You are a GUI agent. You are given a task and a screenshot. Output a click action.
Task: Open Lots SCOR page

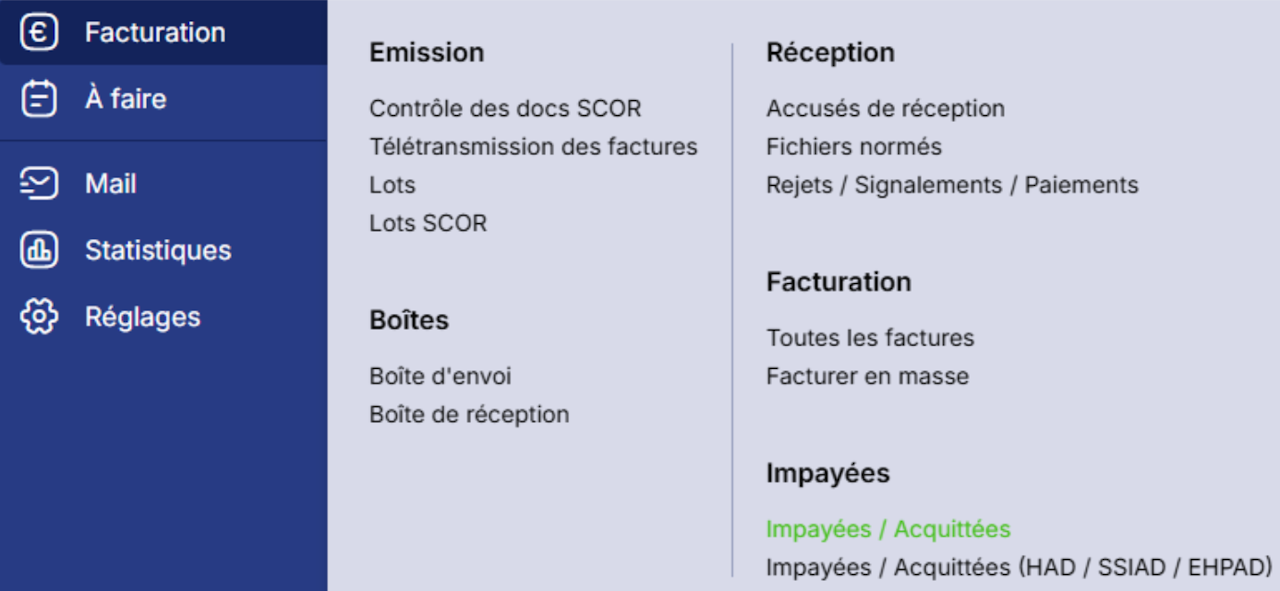pos(428,223)
